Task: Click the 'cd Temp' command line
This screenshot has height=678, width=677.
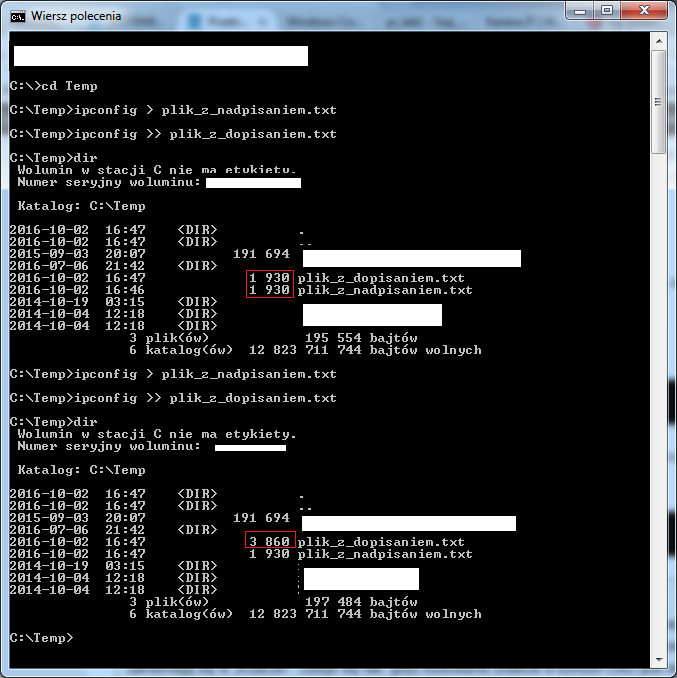Action: pos(54,86)
